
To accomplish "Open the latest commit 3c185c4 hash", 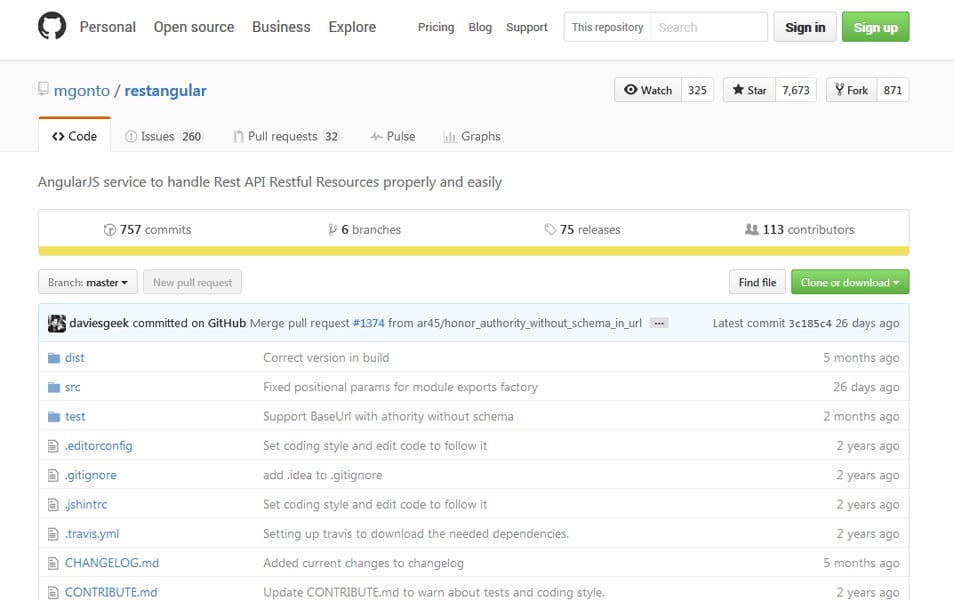I will tap(810, 324).
